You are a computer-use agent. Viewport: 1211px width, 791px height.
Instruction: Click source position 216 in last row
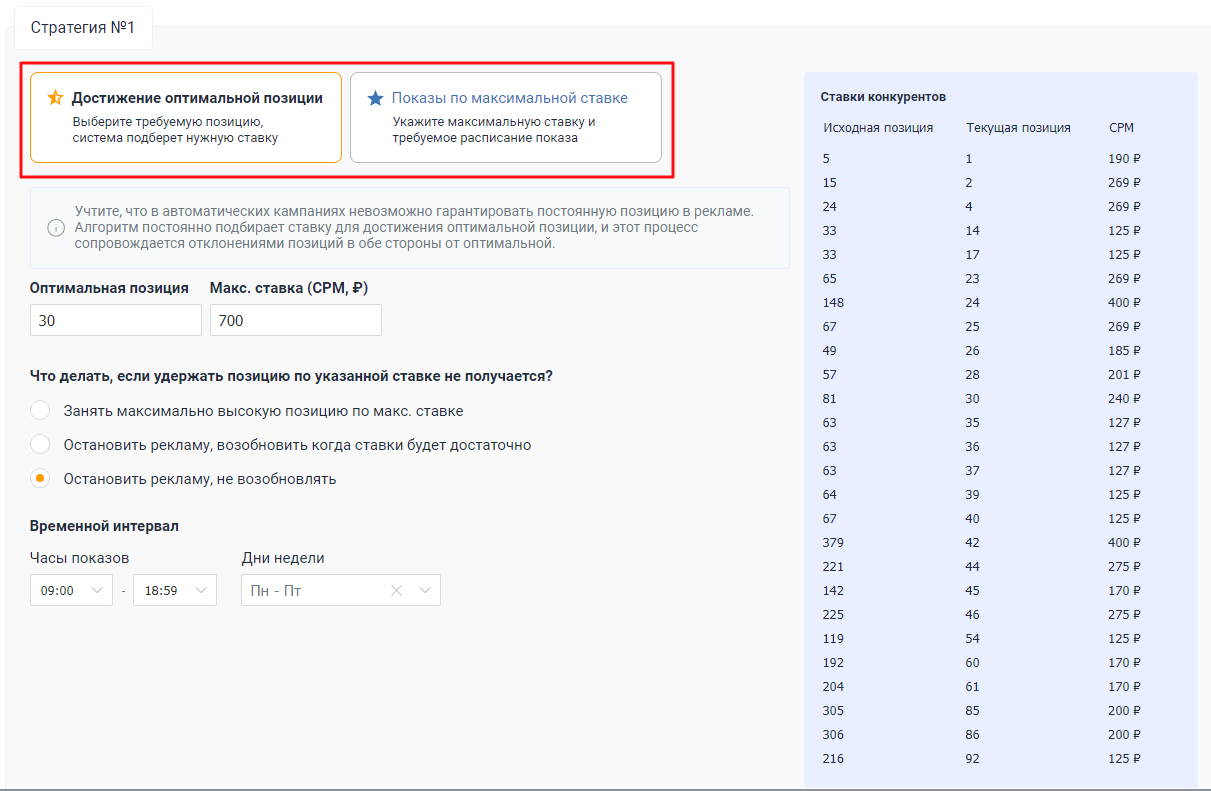click(833, 759)
